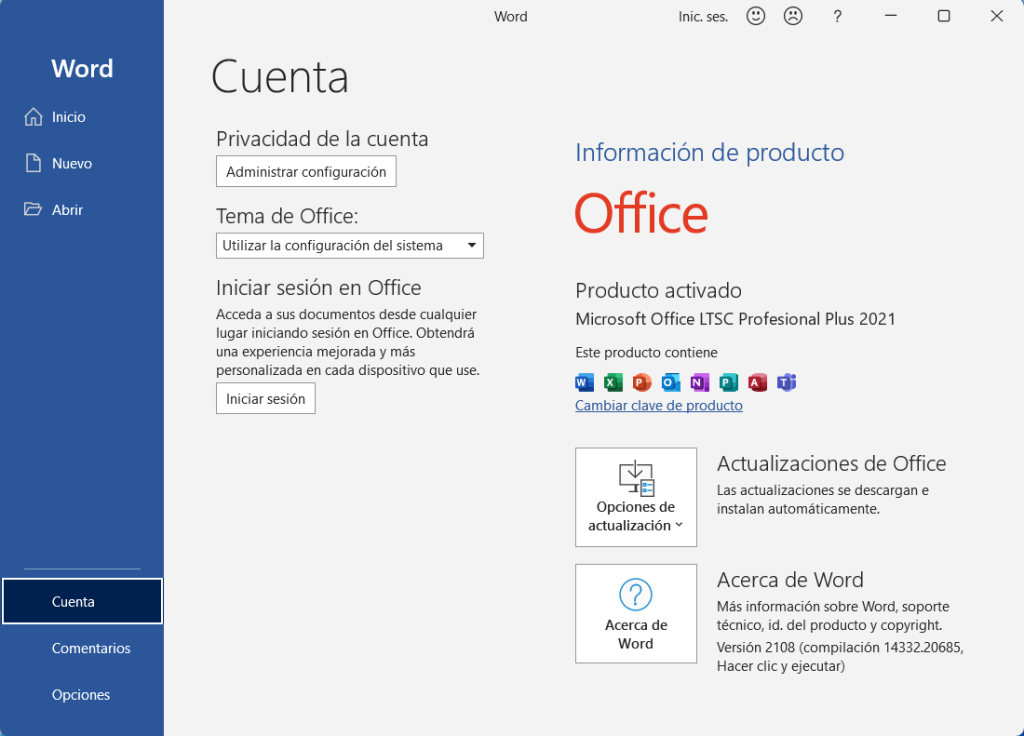The height and width of the screenshot is (736, 1024).
Task: Click the Teams app icon under product contents
Action: (786, 382)
